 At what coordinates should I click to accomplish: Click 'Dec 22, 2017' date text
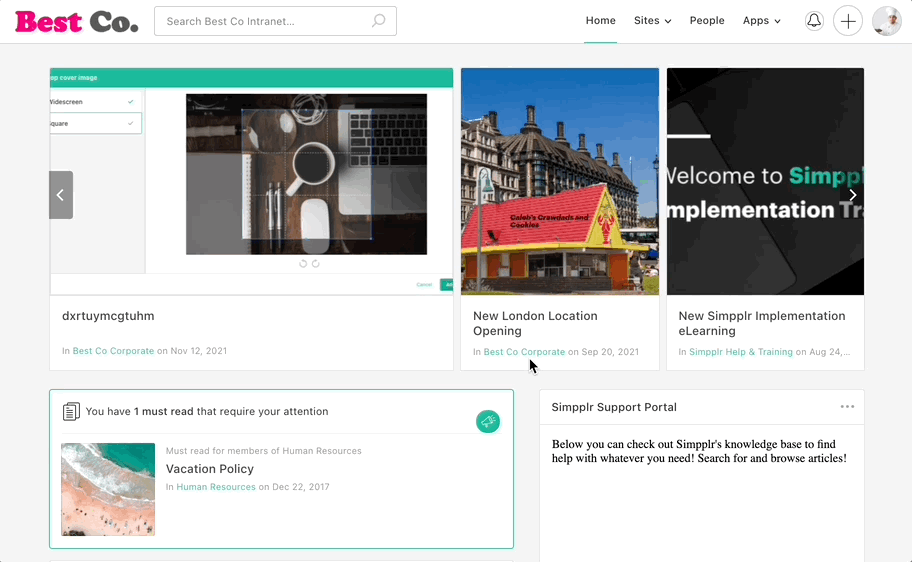pos(301,487)
